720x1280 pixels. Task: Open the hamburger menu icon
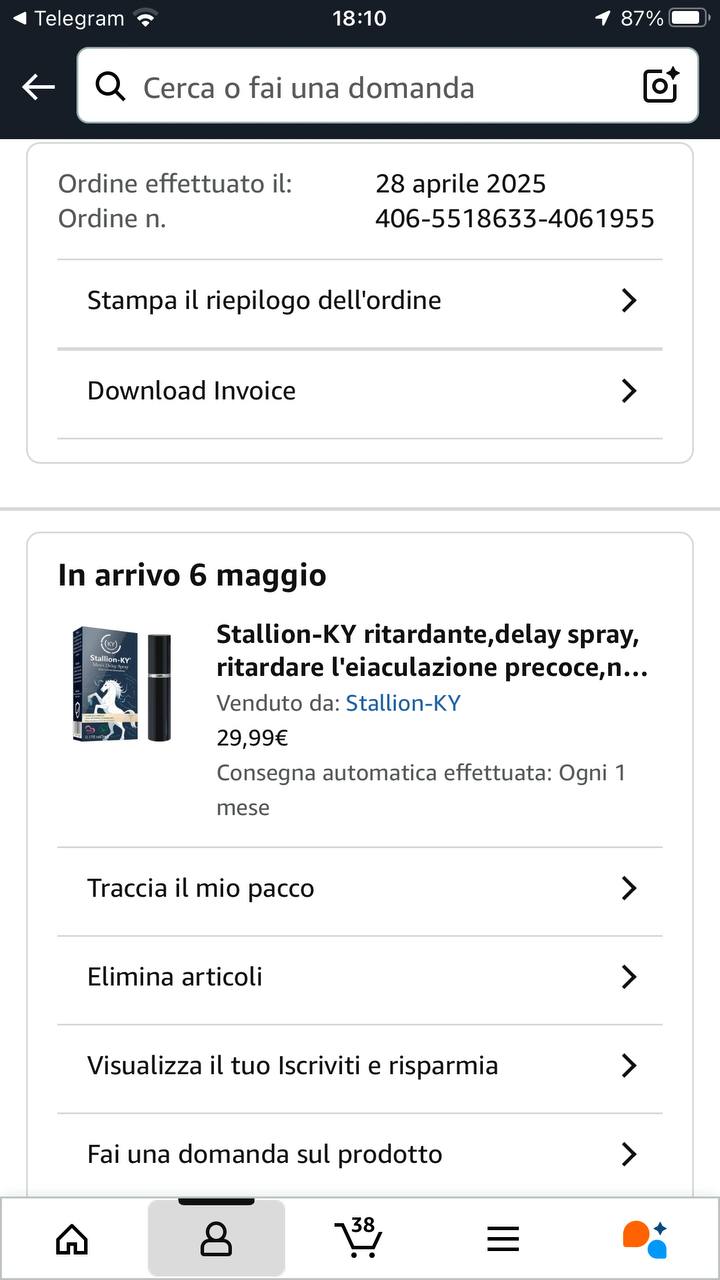503,1240
